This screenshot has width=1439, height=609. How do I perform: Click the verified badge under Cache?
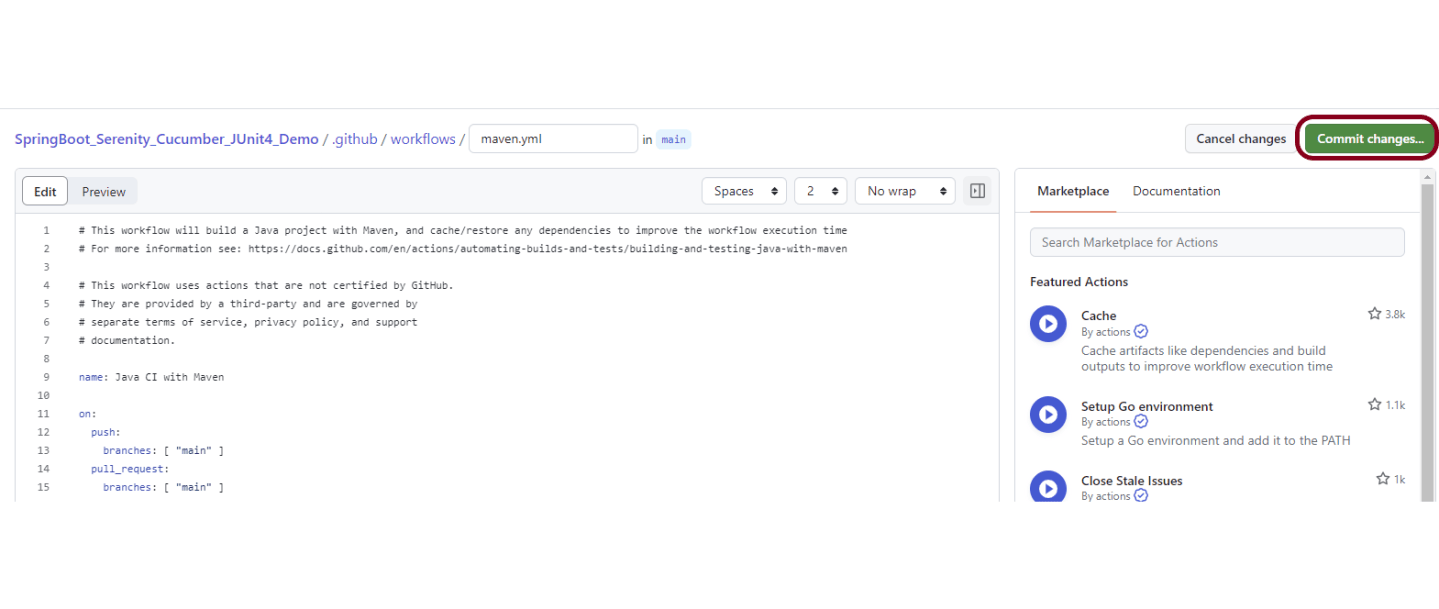click(x=1141, y=332)
